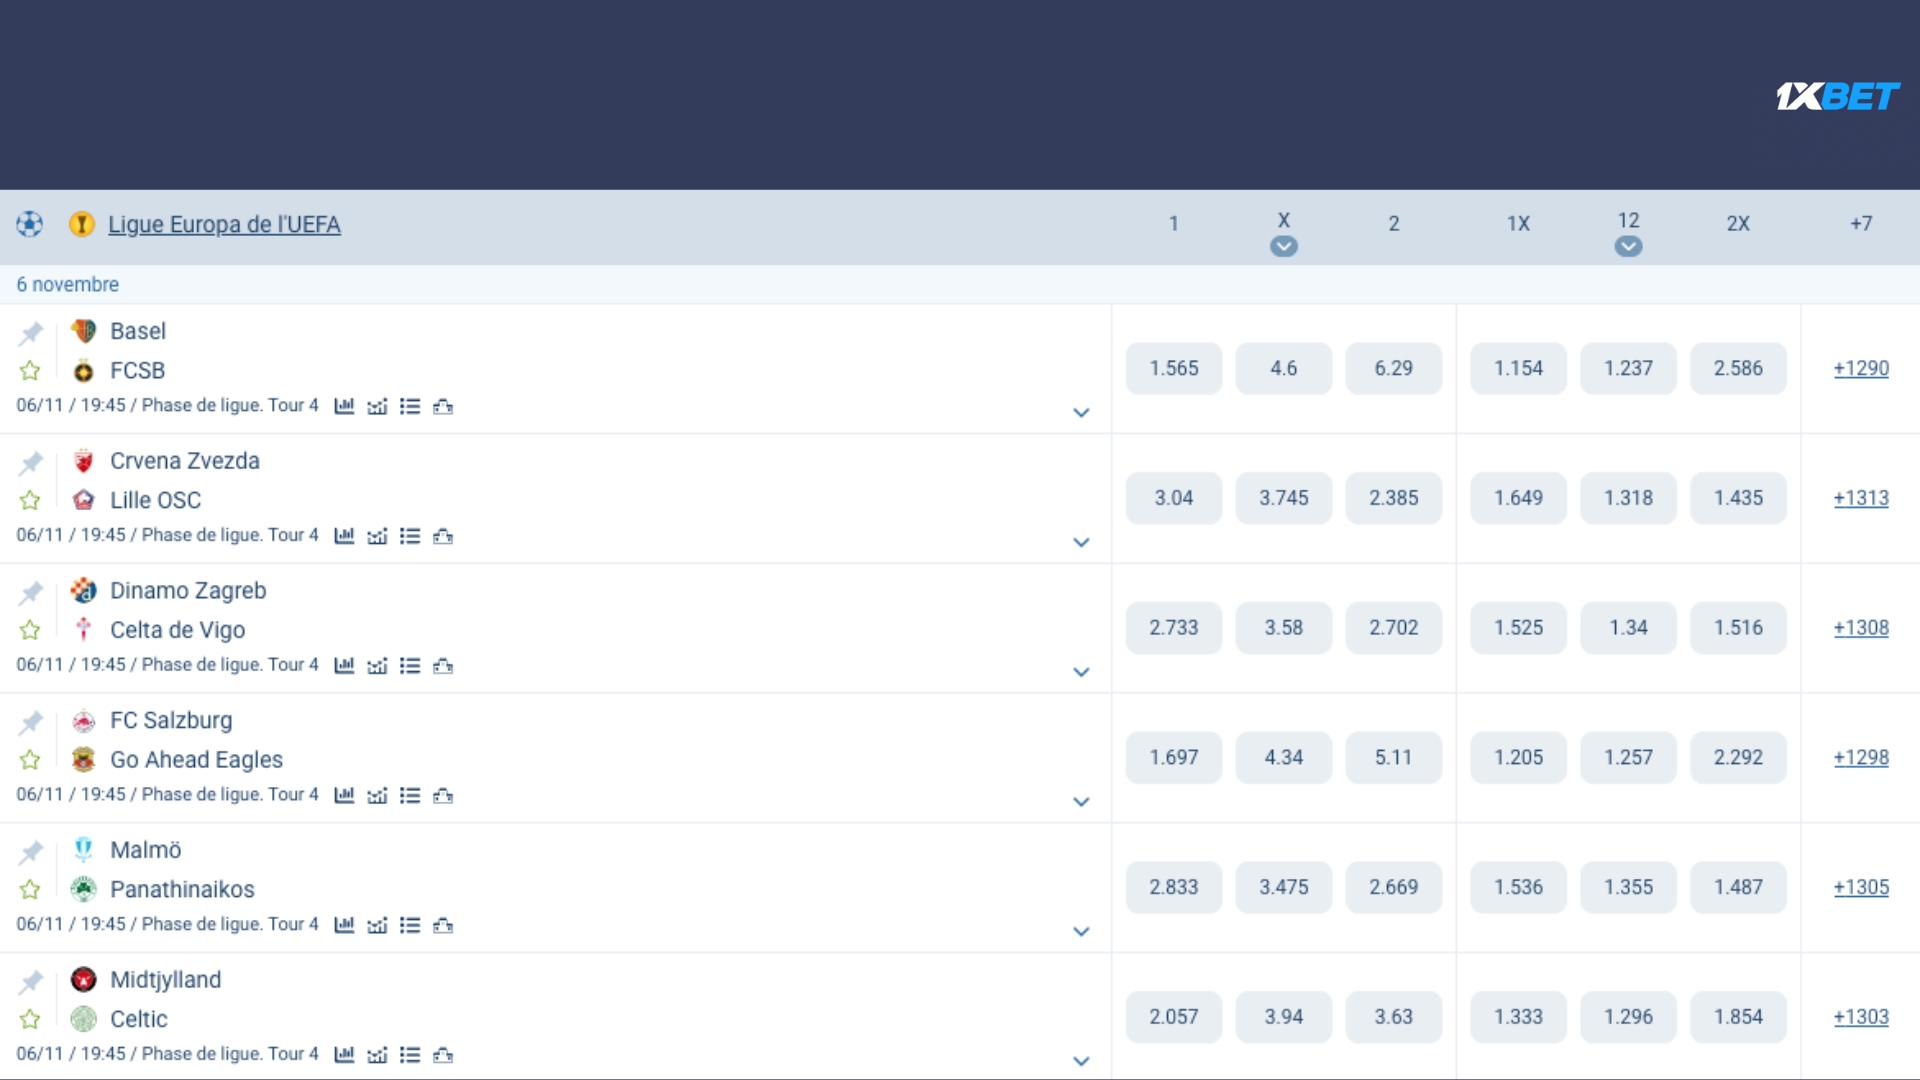Open match statistics chart for Crvena Zvezda game
Viewport: 1920px width, 1080px height.
point(344,536)
